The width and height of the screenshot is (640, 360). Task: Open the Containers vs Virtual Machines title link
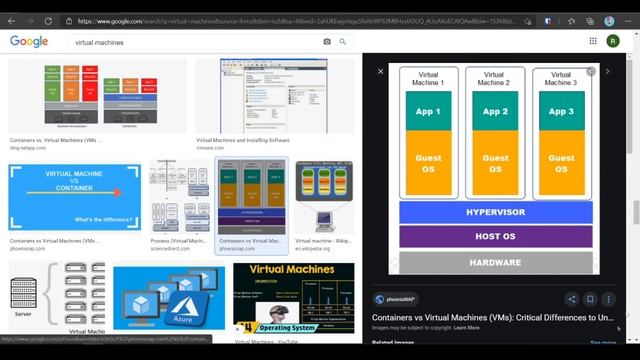492,318
